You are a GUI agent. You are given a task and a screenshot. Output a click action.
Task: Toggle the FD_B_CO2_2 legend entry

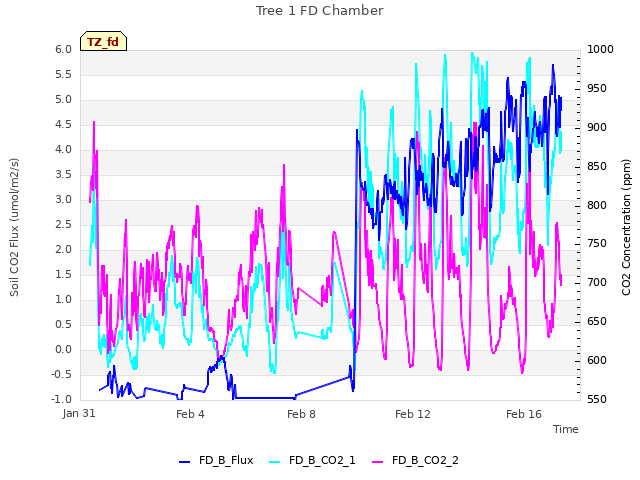click(415, 460)
